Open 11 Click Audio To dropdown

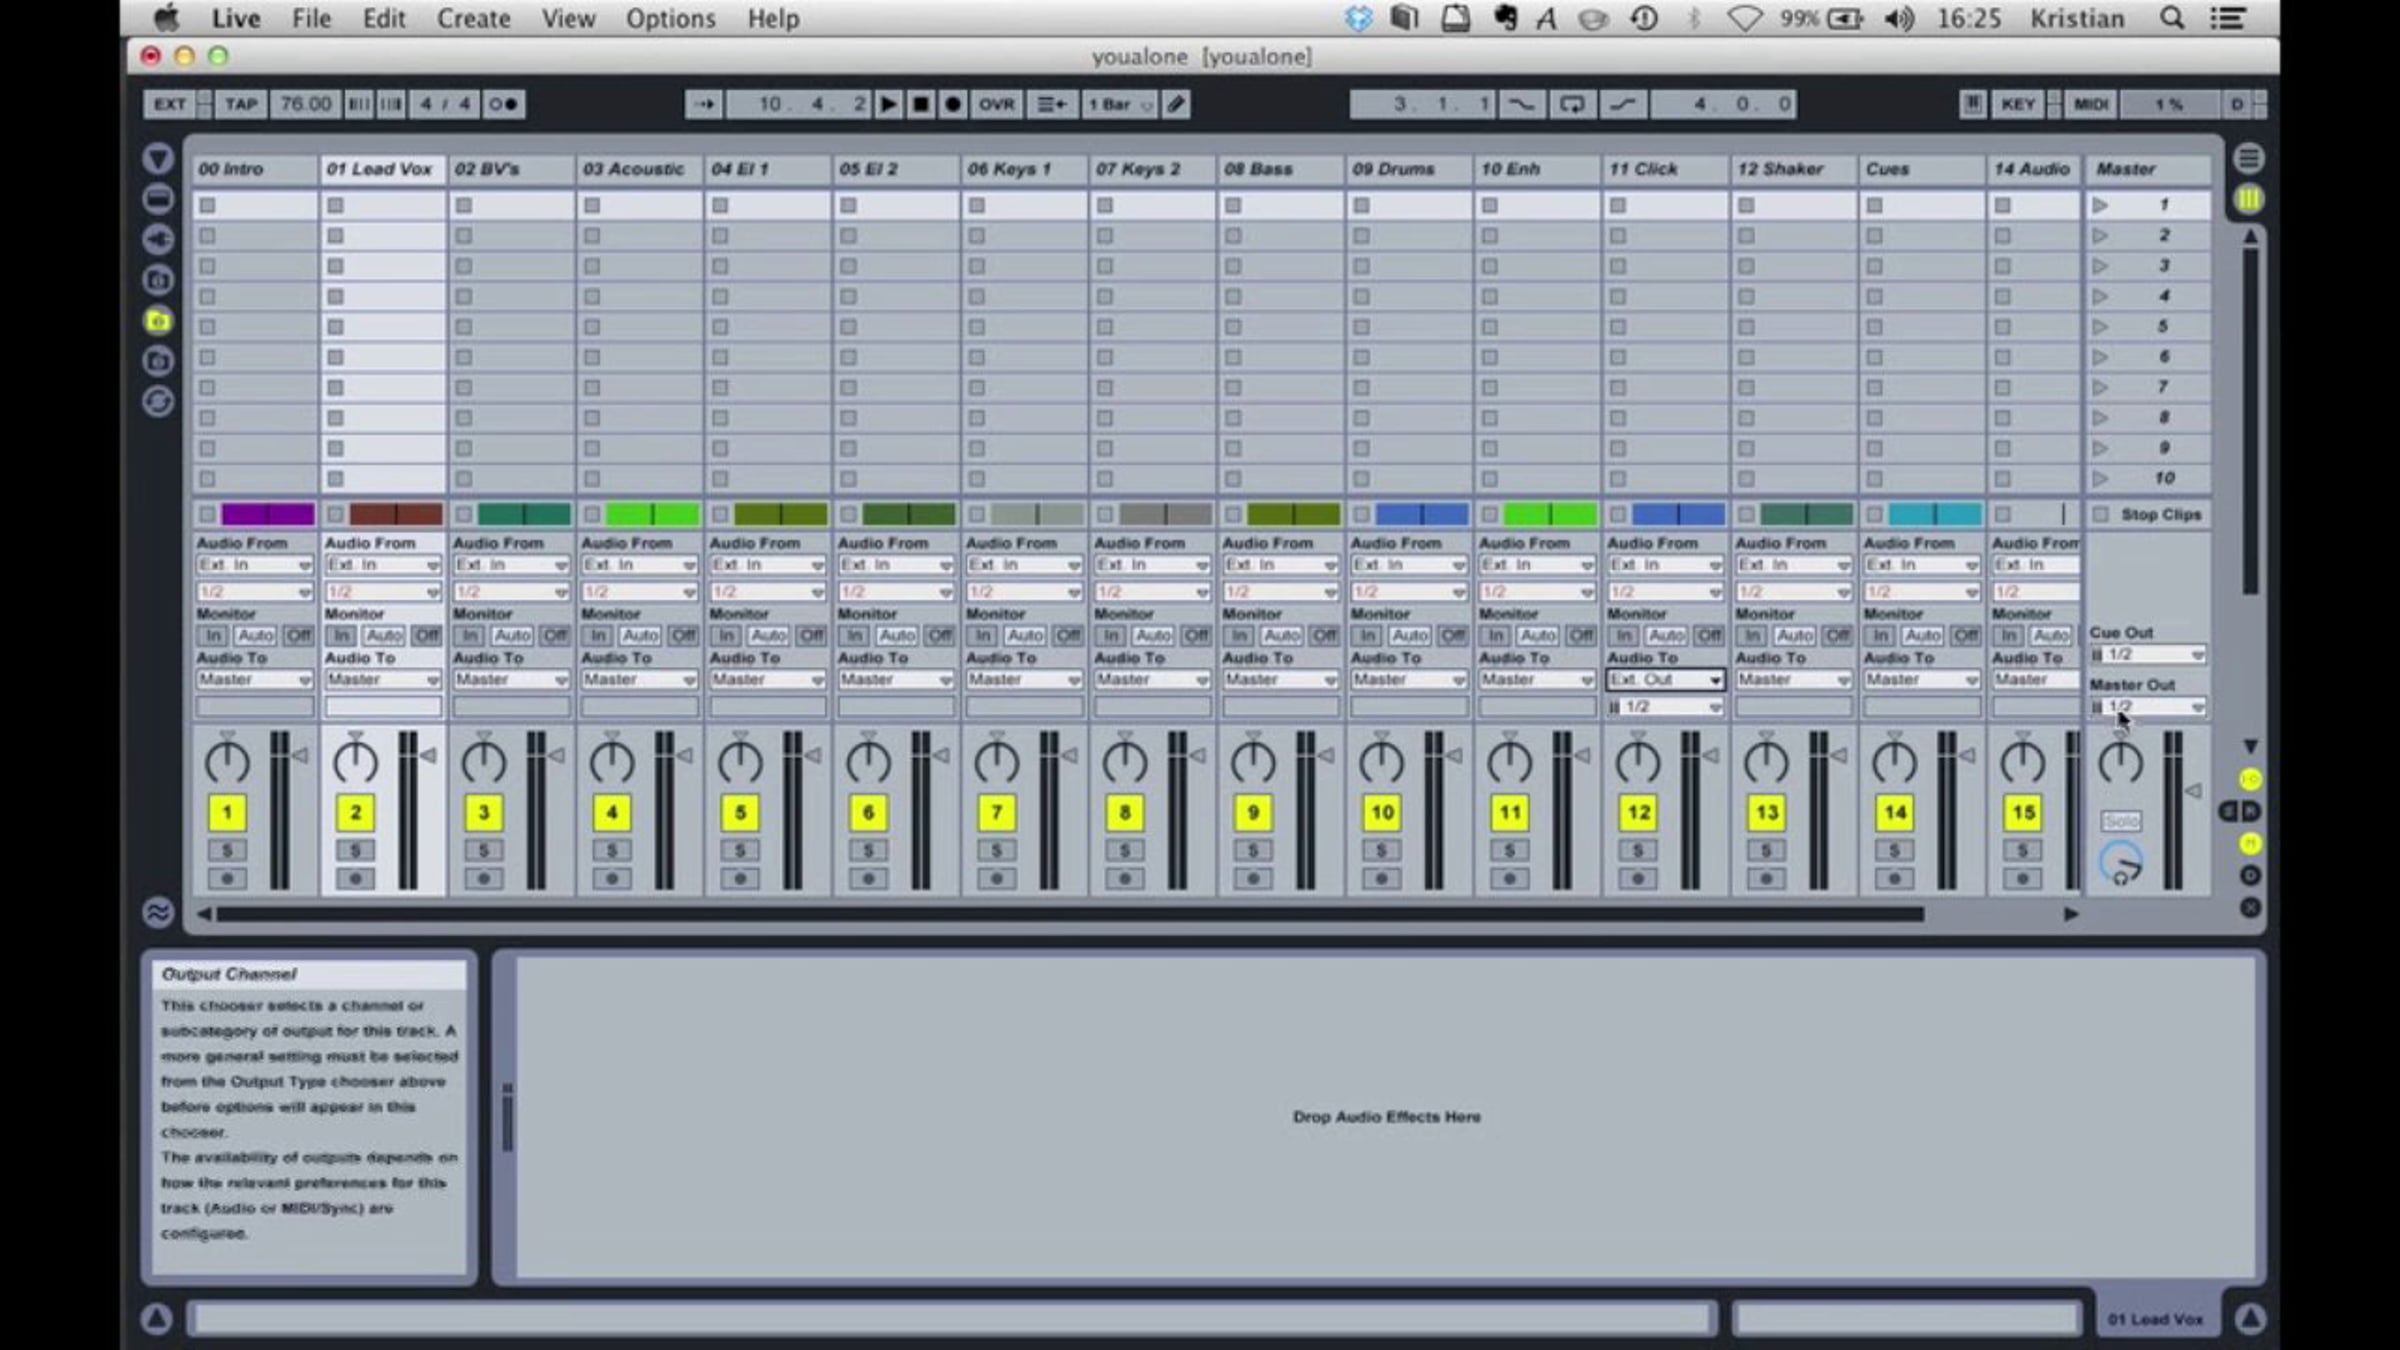pos(1665,680)
